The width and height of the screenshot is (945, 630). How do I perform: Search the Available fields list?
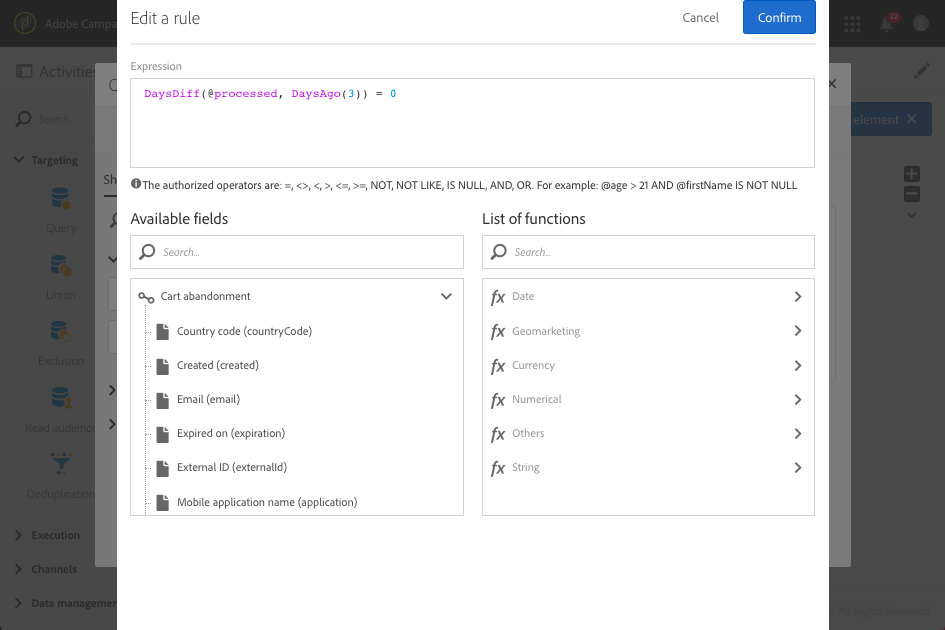click(x=305, y=252)
